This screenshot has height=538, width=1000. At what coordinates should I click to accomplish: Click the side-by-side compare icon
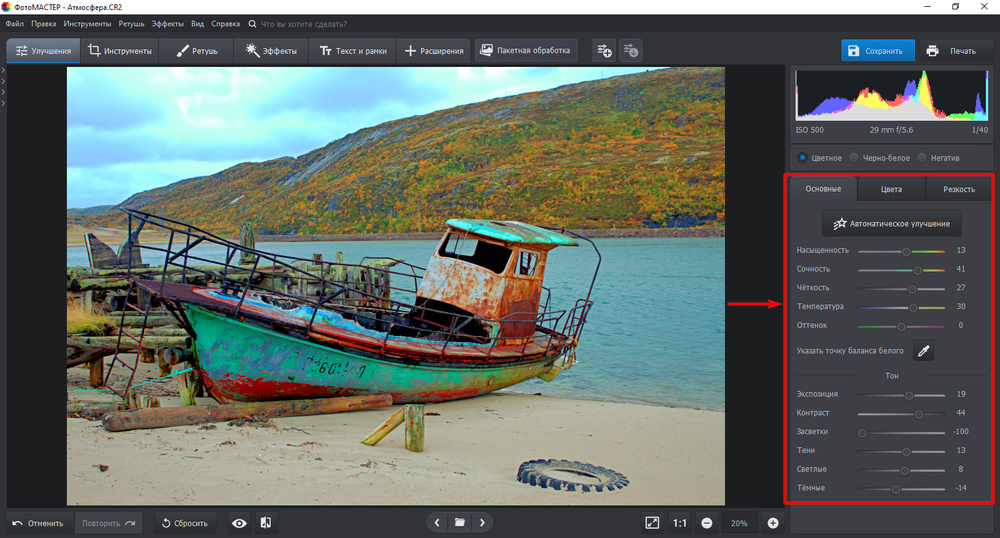click(x=266, y=523)
